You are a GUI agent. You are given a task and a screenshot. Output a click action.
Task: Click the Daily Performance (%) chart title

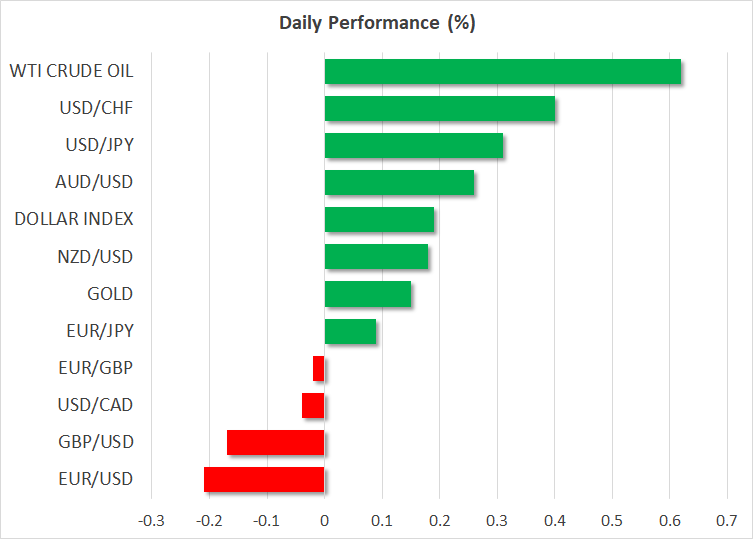click(x=376, y=23)
